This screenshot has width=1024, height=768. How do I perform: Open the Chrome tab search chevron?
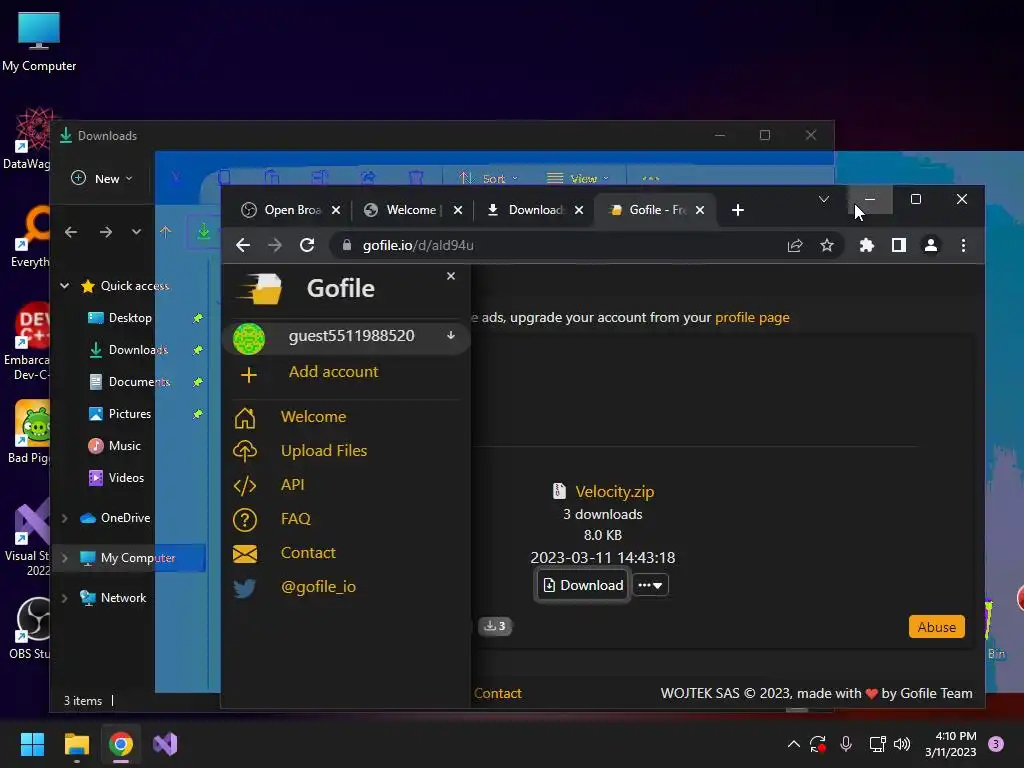tap(824, 199)
